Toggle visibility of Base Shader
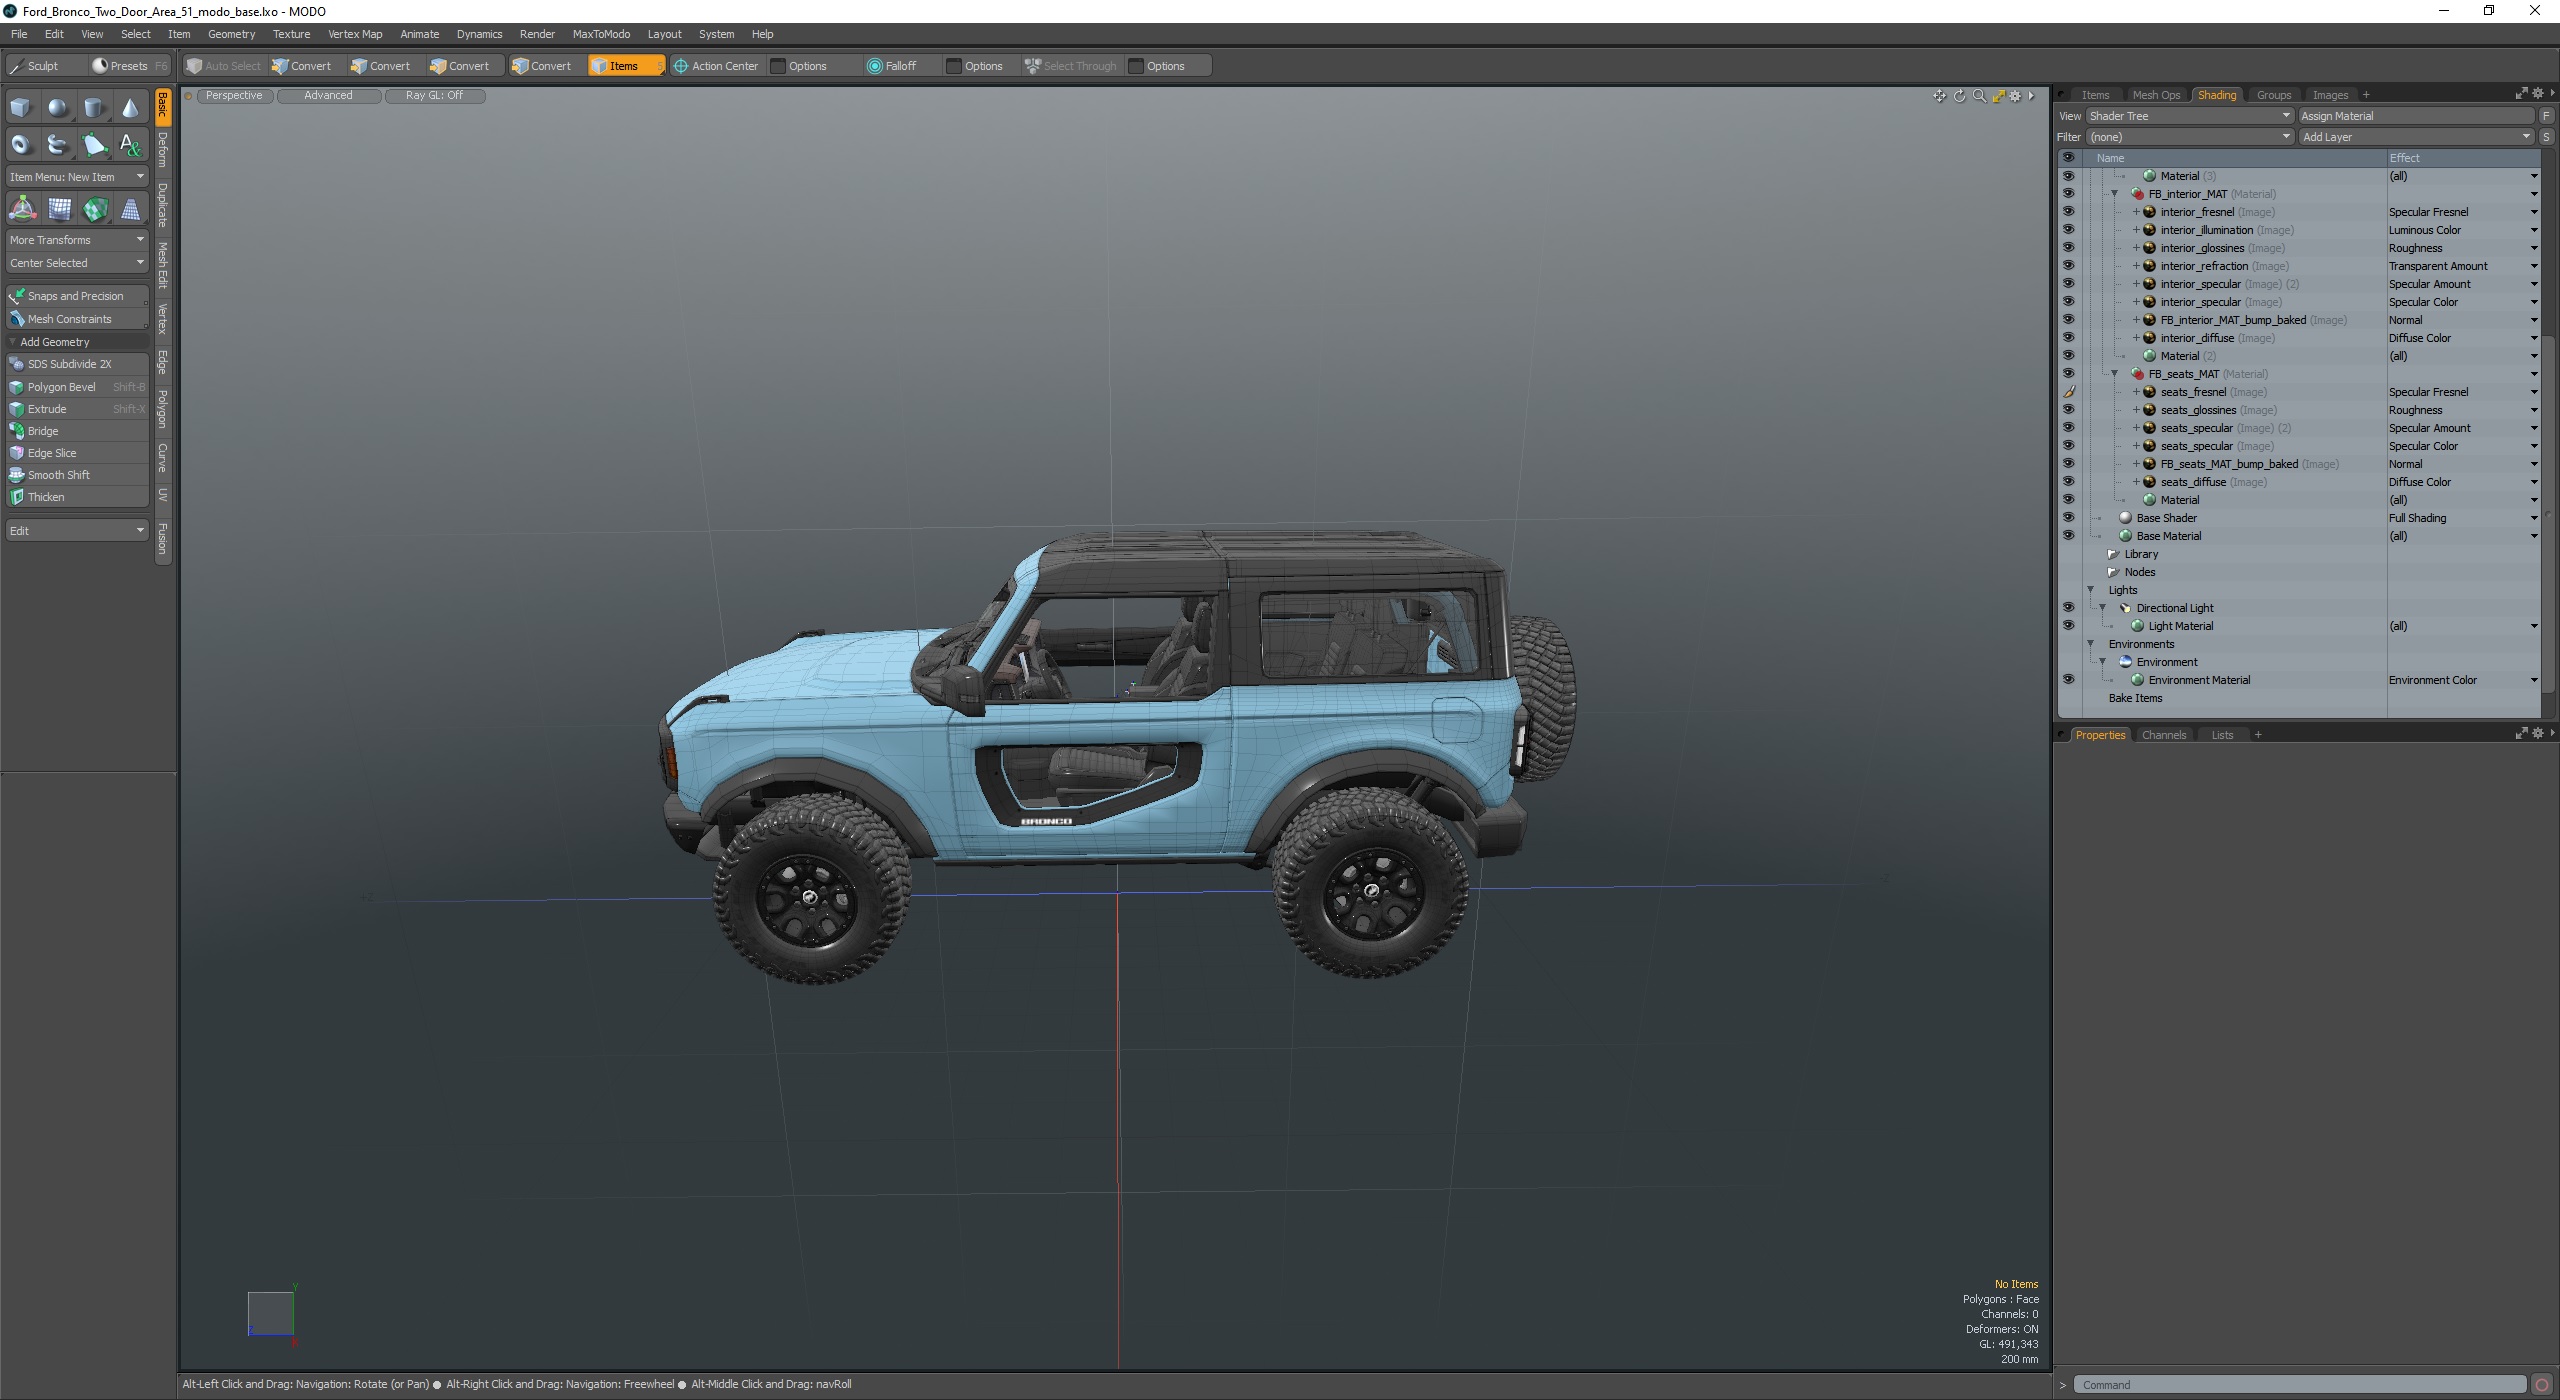 coord(2068,518)
